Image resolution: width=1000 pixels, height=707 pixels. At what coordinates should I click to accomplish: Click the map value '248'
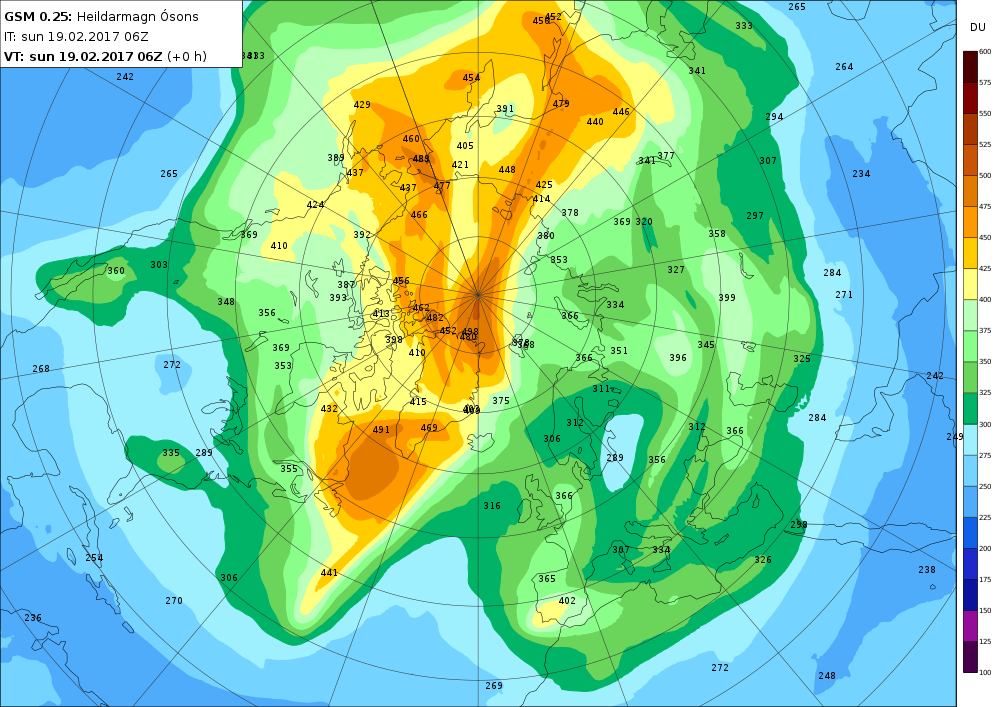click(x=827, y=676)
